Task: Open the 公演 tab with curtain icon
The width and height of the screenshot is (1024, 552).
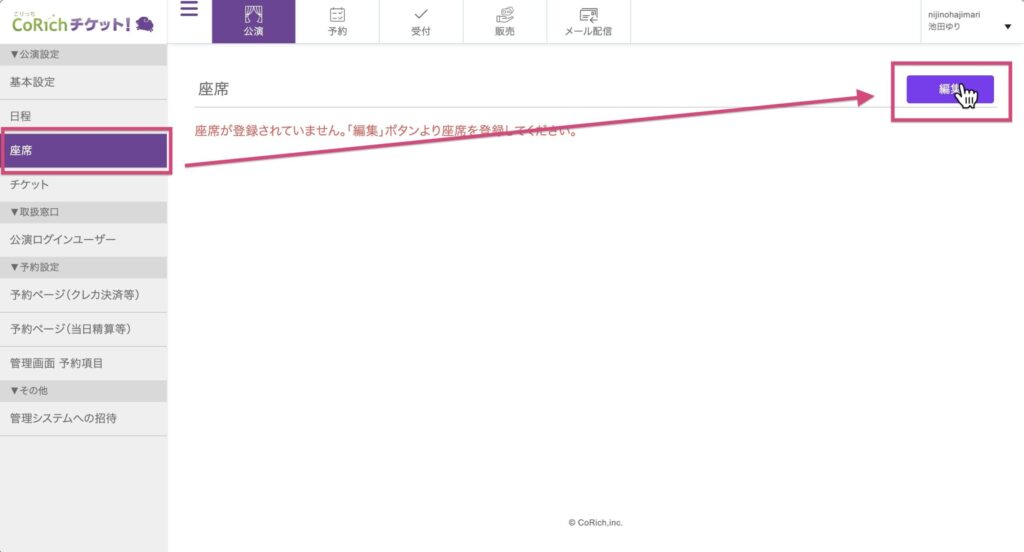Action: point(253,21)
